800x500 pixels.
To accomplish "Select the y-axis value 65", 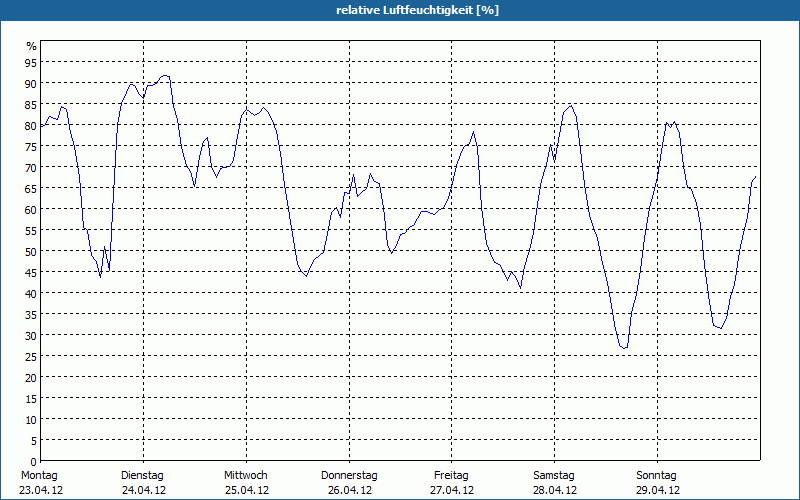I will tap(31, 188).
